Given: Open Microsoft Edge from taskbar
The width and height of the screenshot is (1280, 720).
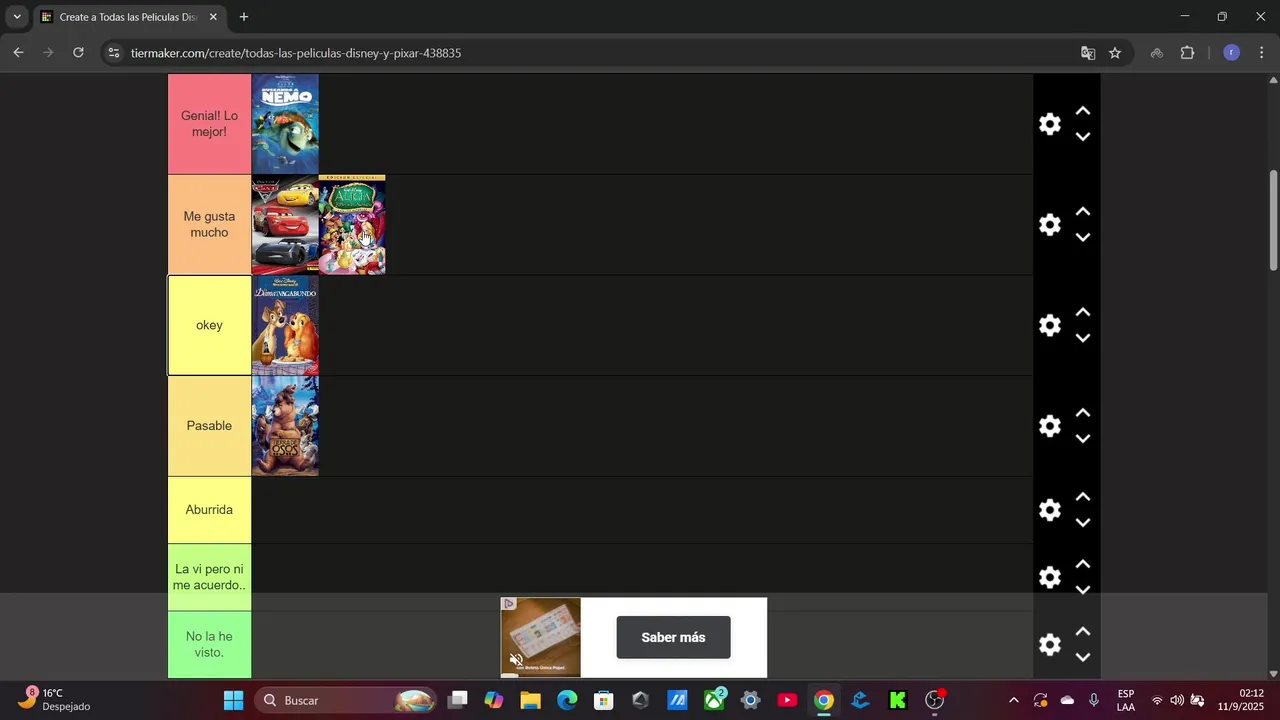Looking at the screenshot, I should coord(567,700).
